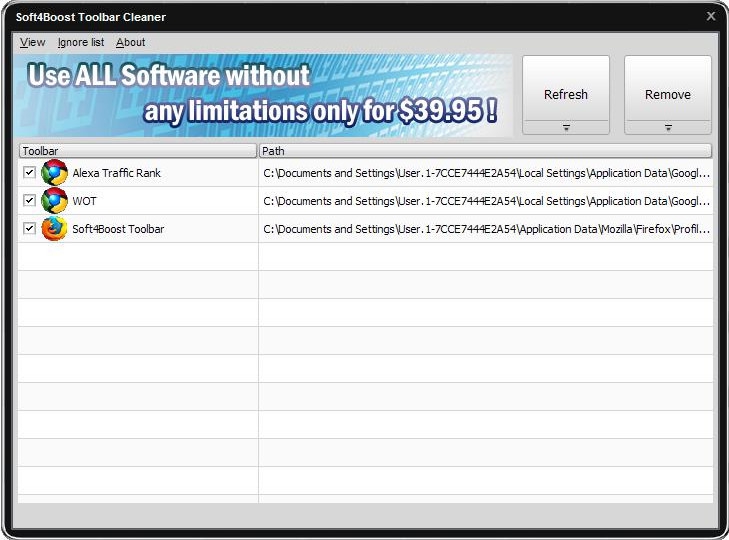Click the Mozilla Firefox profile path cell
This screenshot has width=729, height=540.
[486, 229]
